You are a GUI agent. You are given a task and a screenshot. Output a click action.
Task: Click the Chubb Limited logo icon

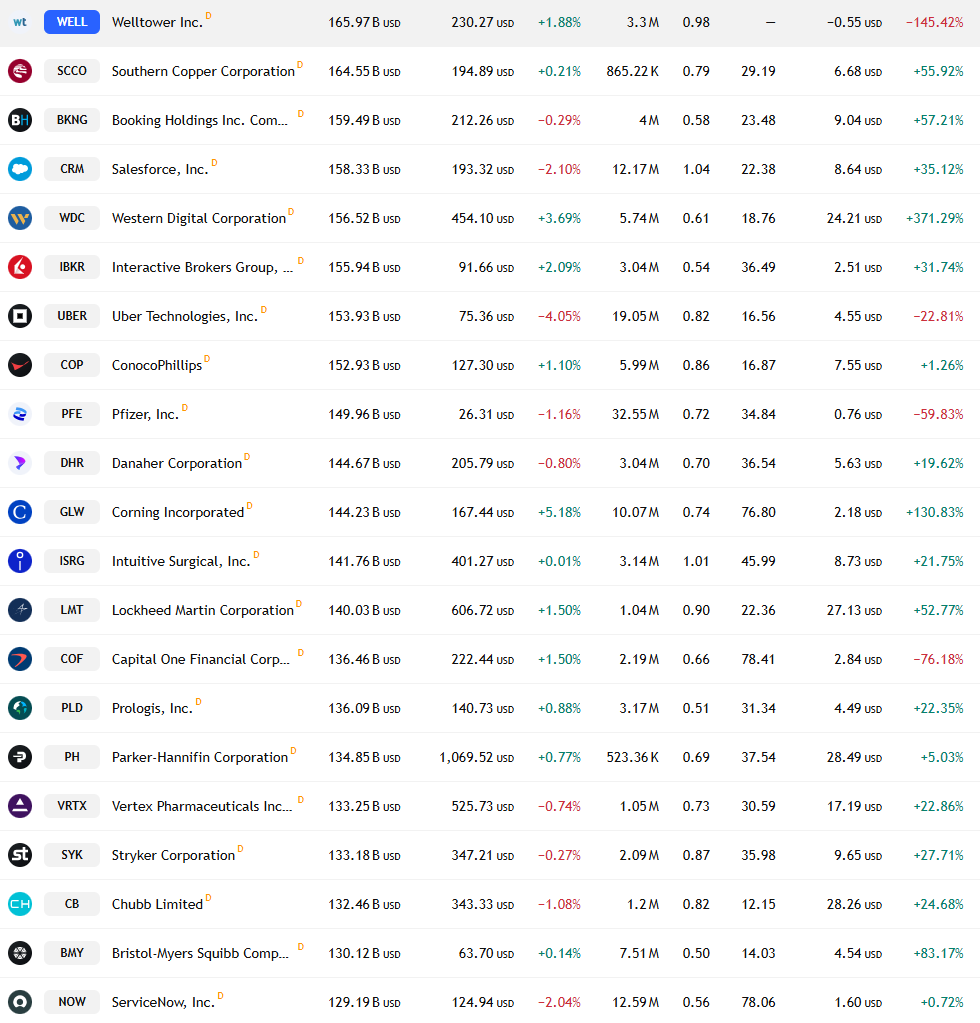(20, 904)
